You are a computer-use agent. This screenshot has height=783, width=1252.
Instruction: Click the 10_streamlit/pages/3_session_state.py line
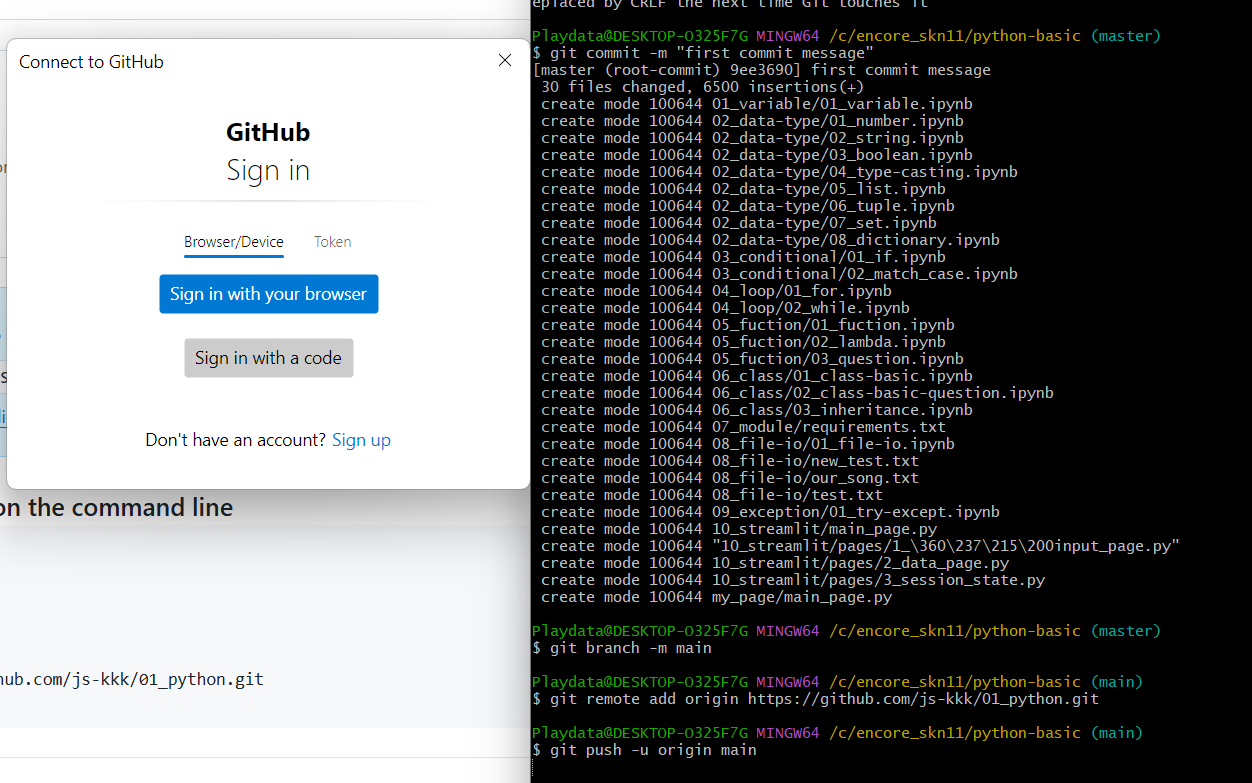tap(793, 580)
